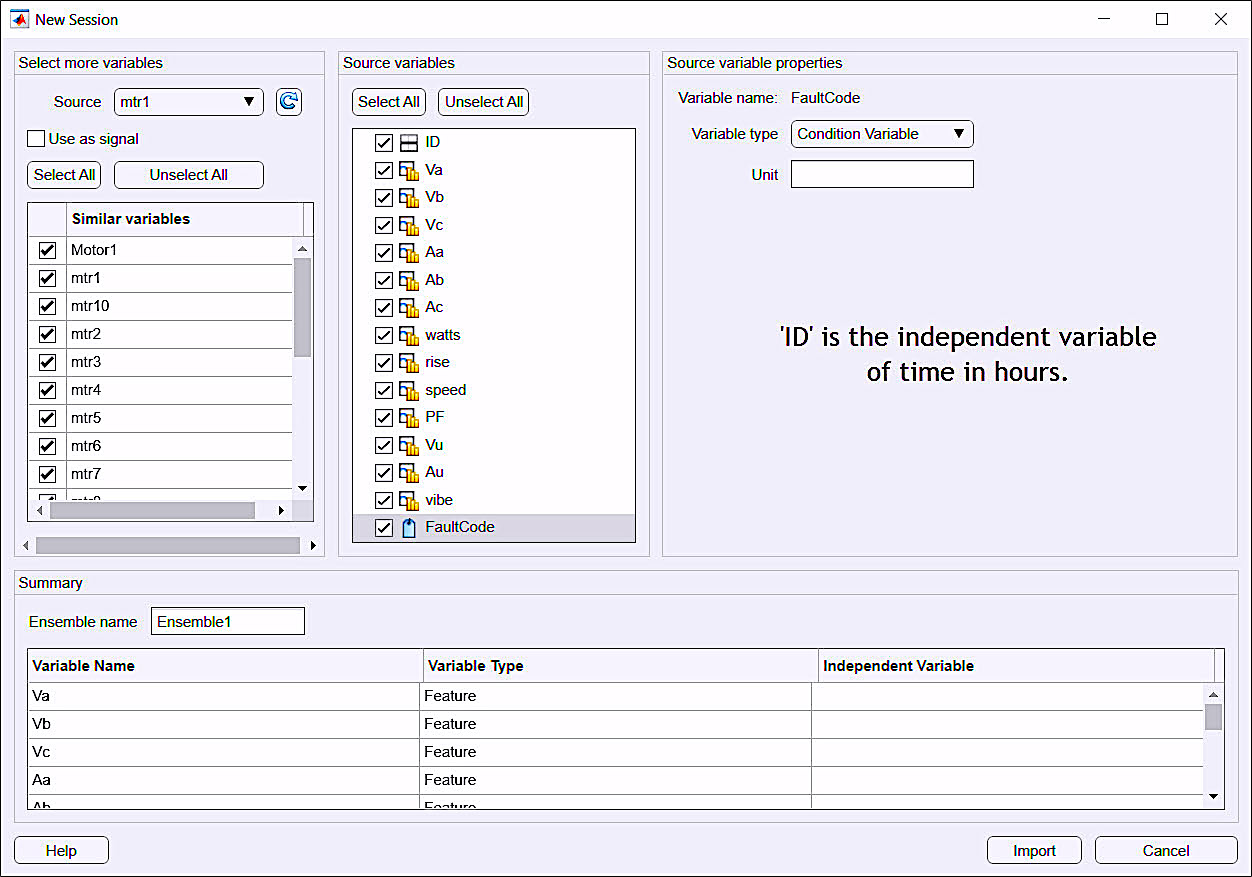Click the Vu feature variable icon
The image size is (1252, 877).
click(x=408, y=445)
